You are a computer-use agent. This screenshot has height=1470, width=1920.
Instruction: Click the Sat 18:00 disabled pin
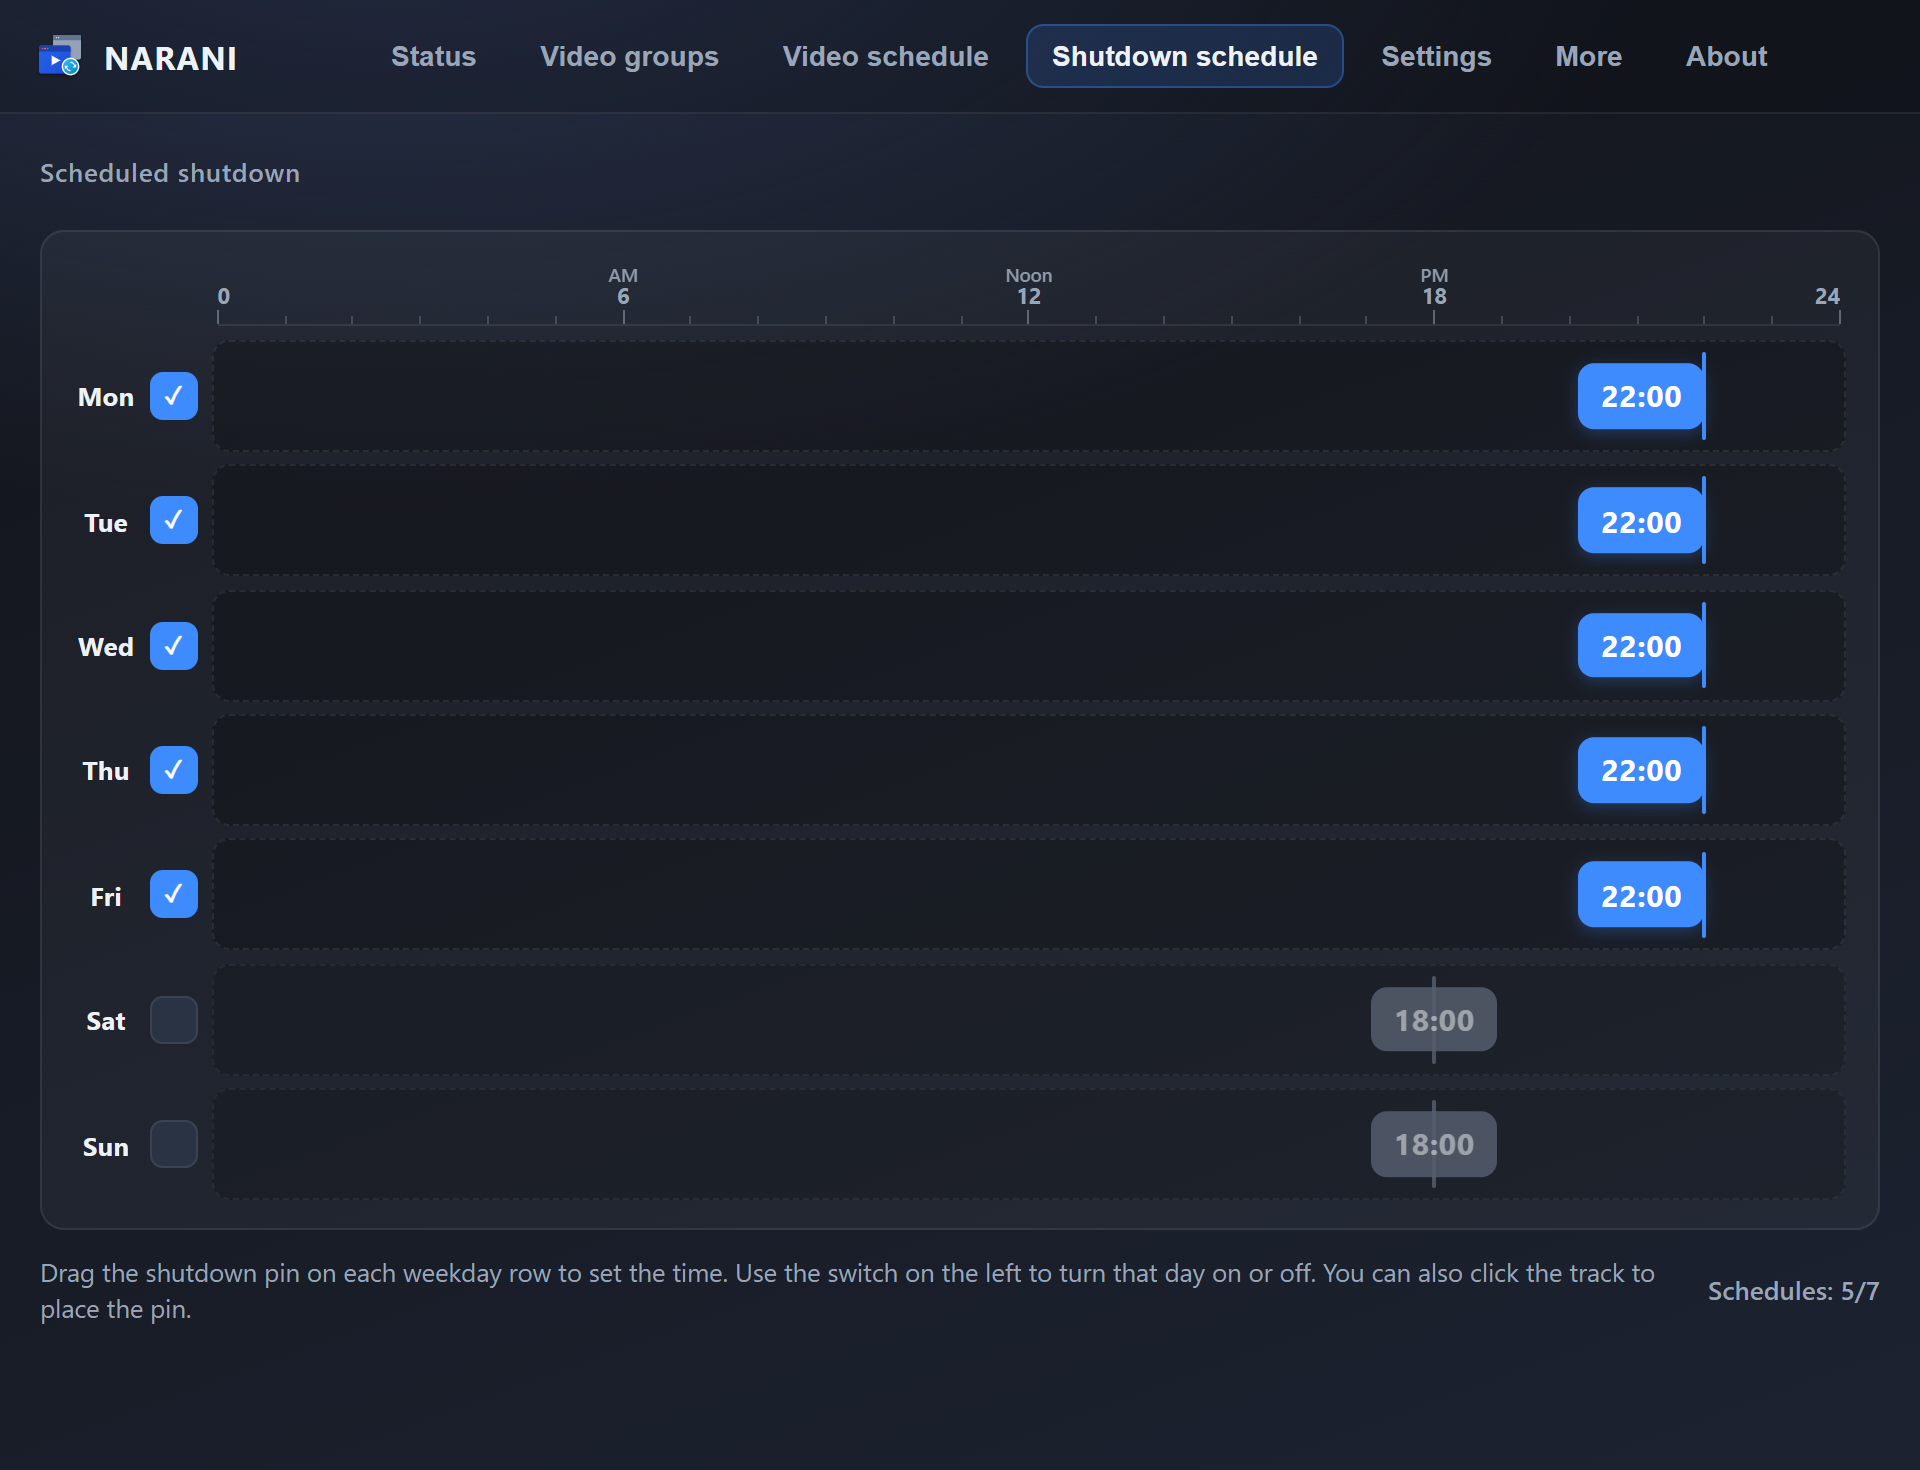coord(1434,1020)
